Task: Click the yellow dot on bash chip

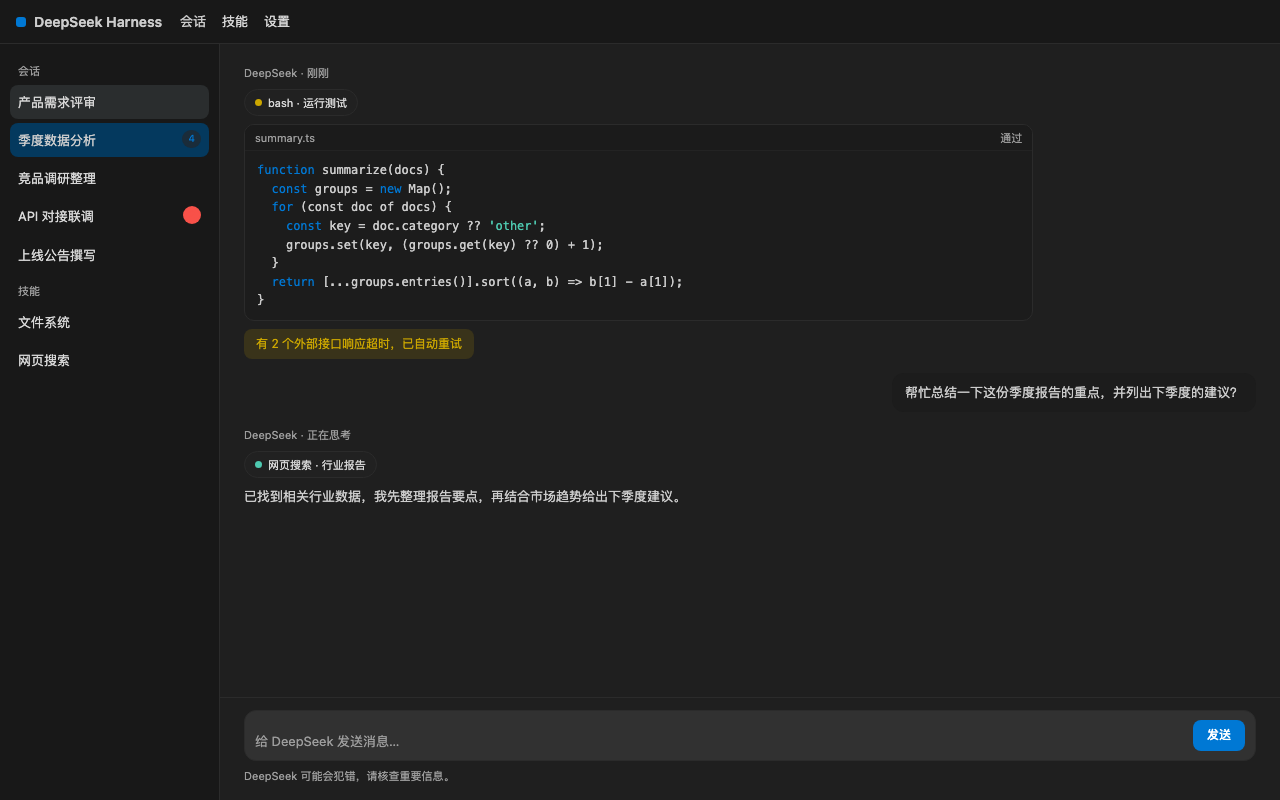Action: click(x=258, y=103)
